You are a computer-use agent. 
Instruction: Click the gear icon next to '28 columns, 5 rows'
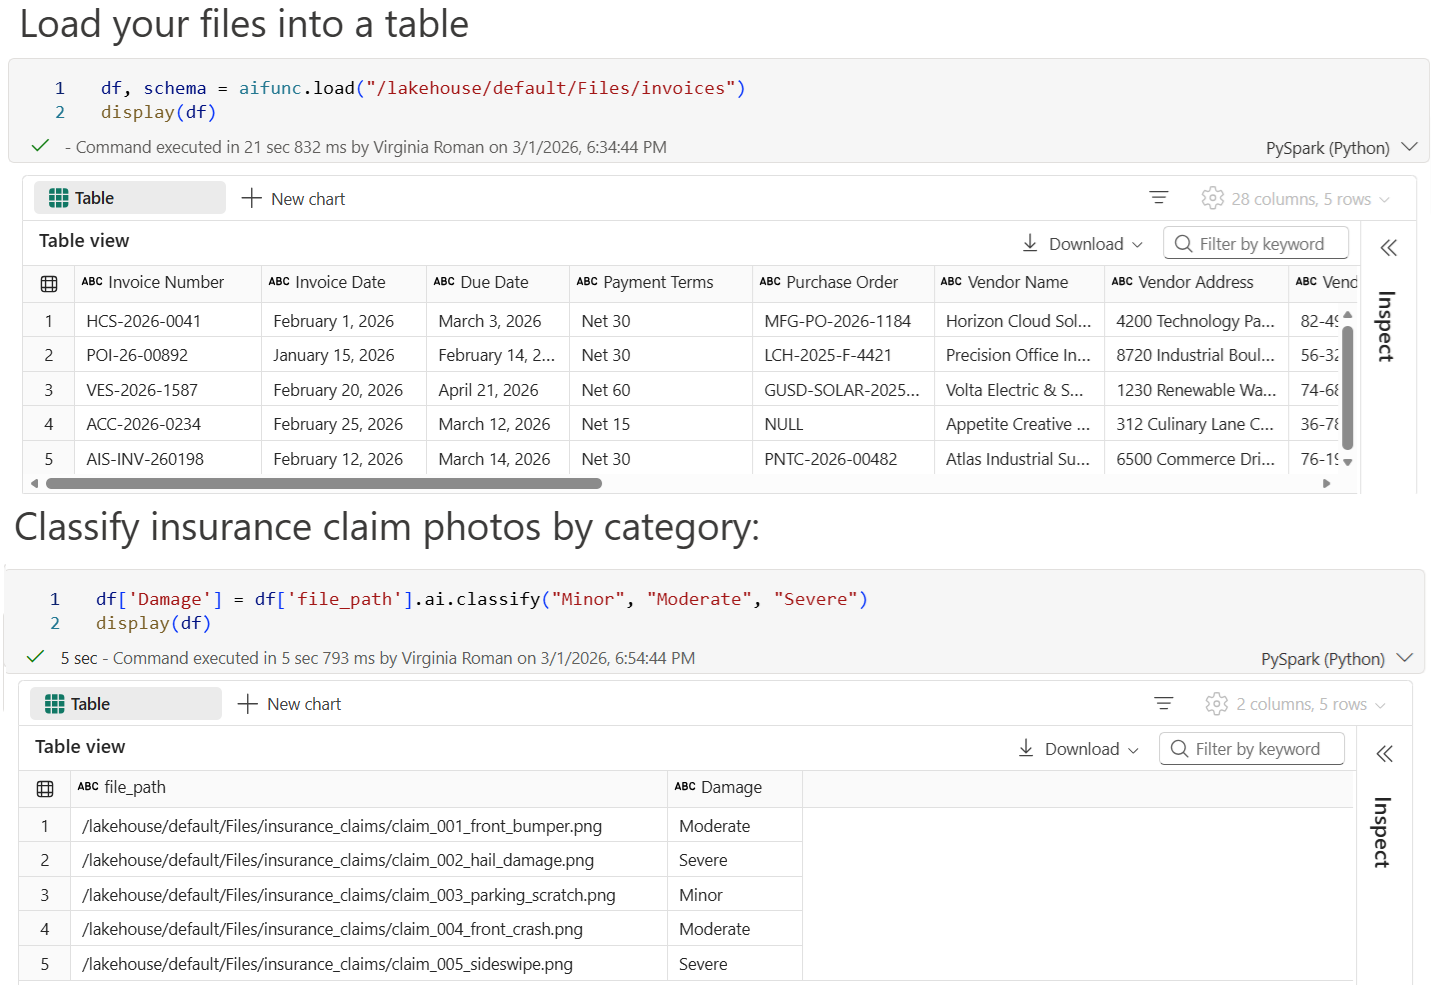(1212, 198)
